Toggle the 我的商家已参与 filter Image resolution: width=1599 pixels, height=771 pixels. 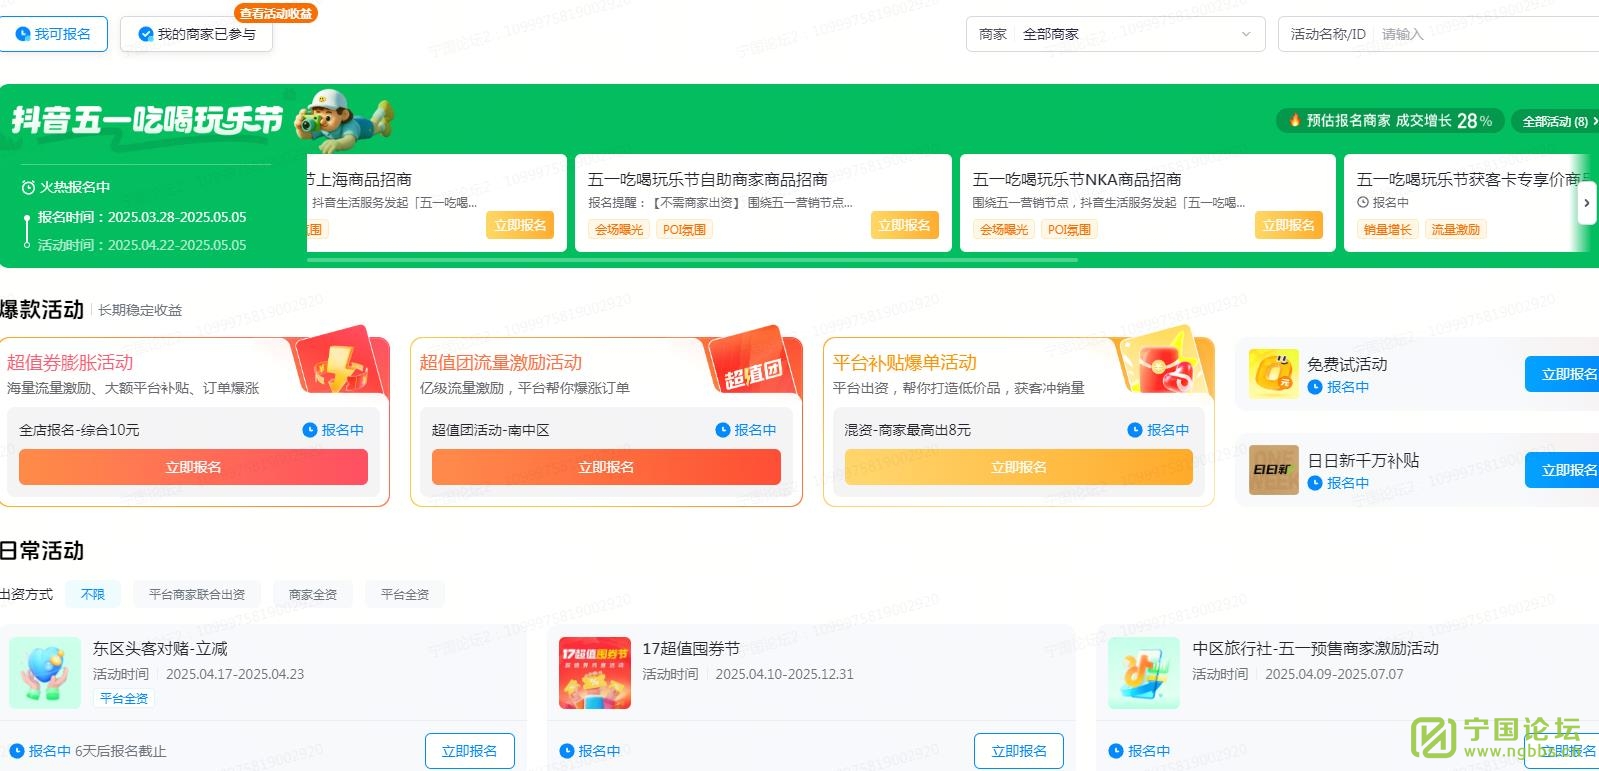click(196, 34)
